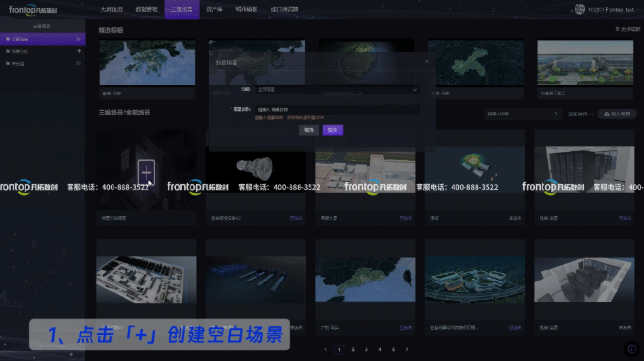Click the plus icon beside second sidebar folder

pyautogui.click(x=79, y=51)
